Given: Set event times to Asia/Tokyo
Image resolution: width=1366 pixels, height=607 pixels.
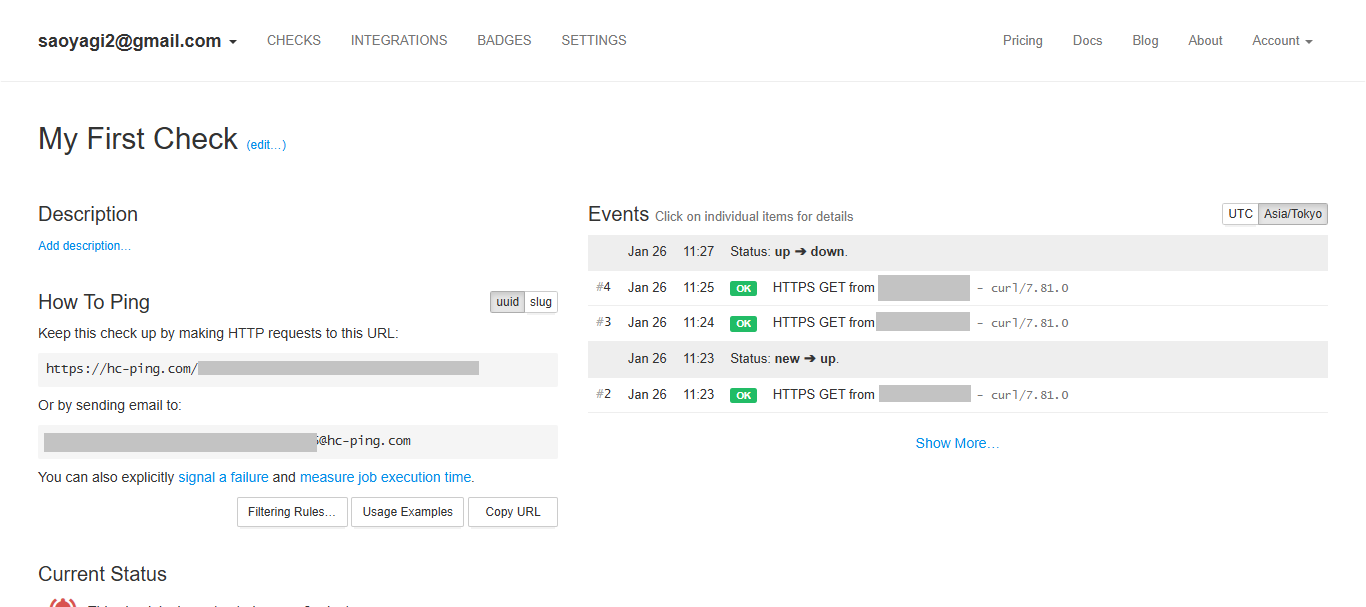Looking at the screenshot, I should (1293, 214).
